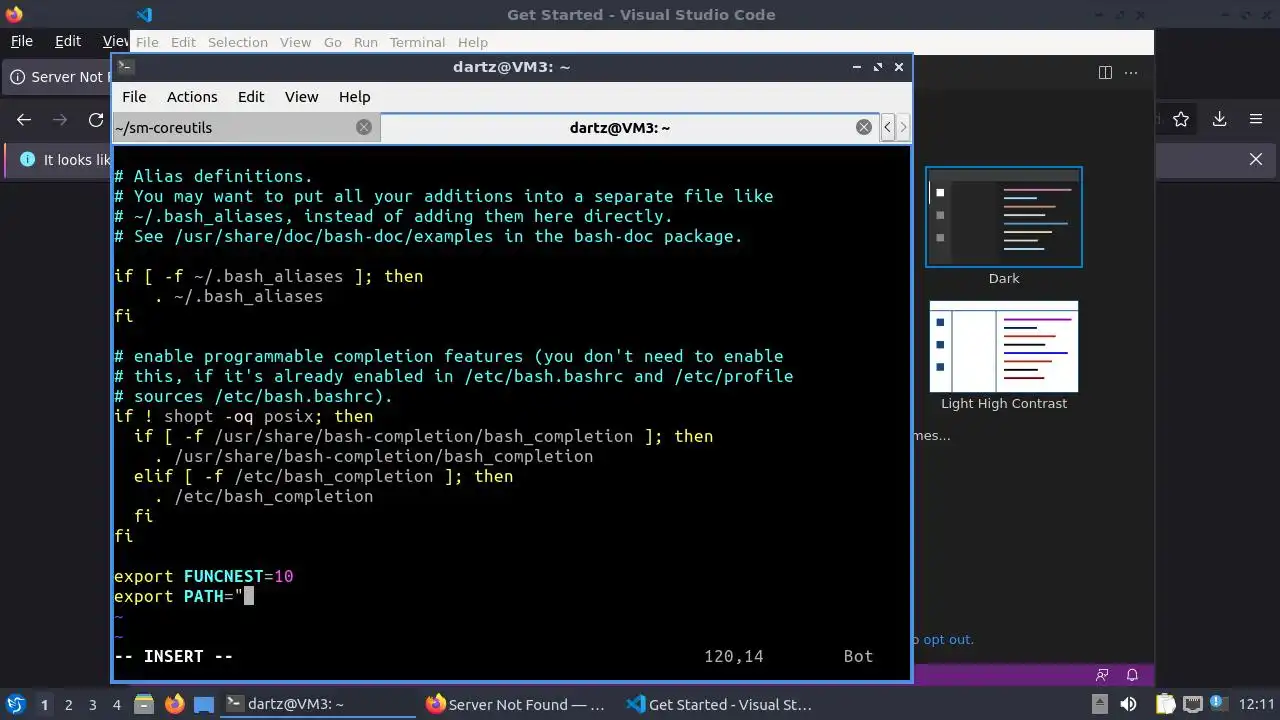The height and width of the screenshot is (720, 1280).
Task: Go forward in Firefox
Action: click(60, 120)
